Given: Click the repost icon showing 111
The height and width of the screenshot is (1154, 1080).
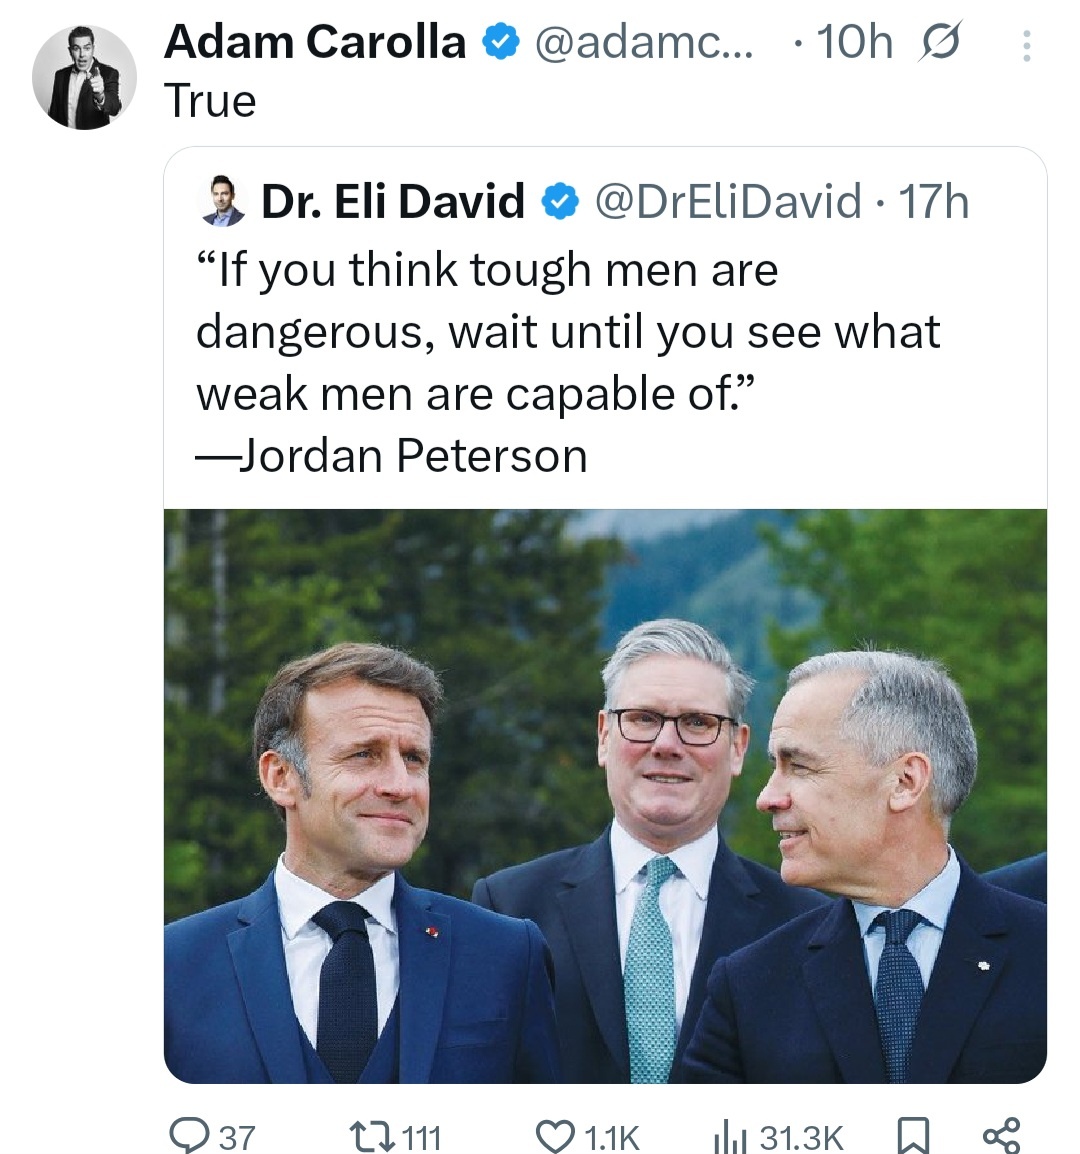Looking at the screenshot, I should point(384,1136).
